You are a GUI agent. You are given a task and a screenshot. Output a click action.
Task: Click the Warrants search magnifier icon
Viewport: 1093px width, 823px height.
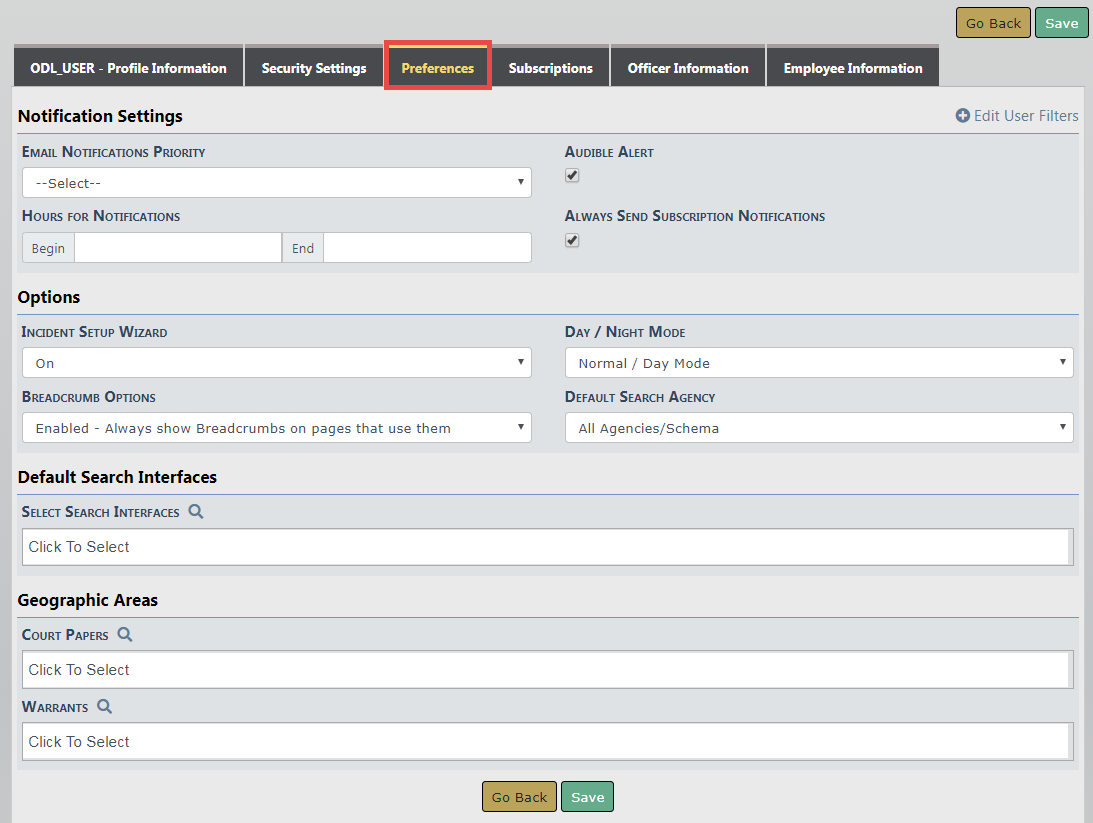[x=105, y=707]
